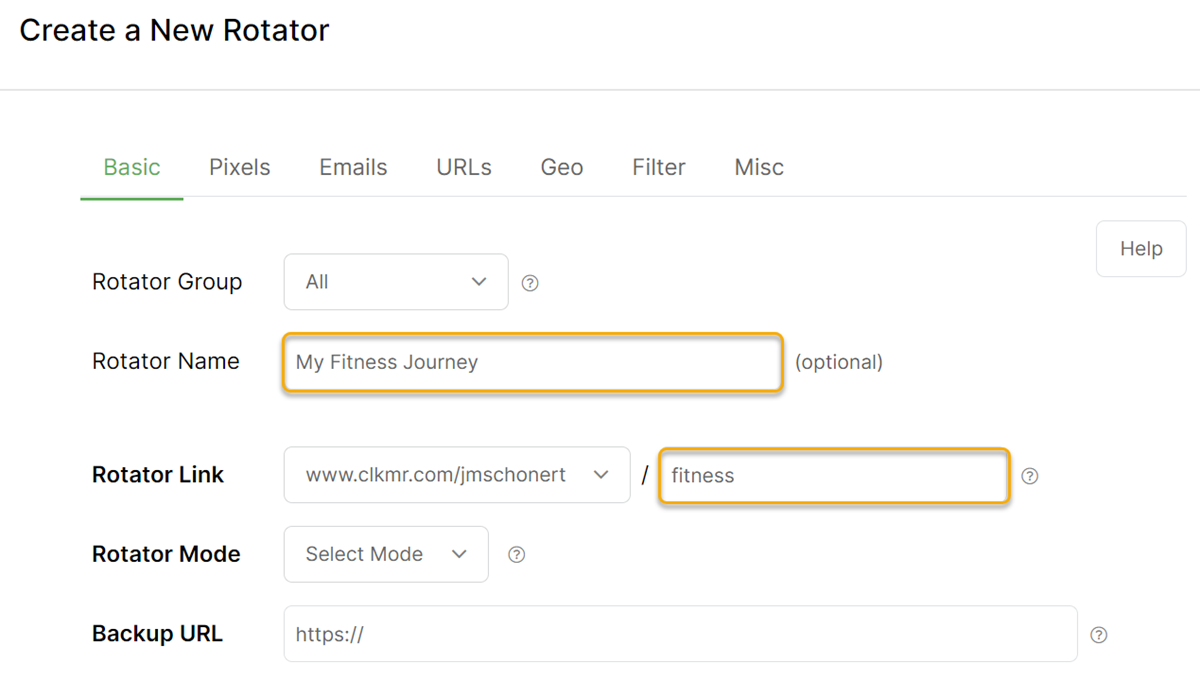This screenshot has height=681, width=1200.
Task: Click the rotator link slug field
Action: [x=834, y=476]
